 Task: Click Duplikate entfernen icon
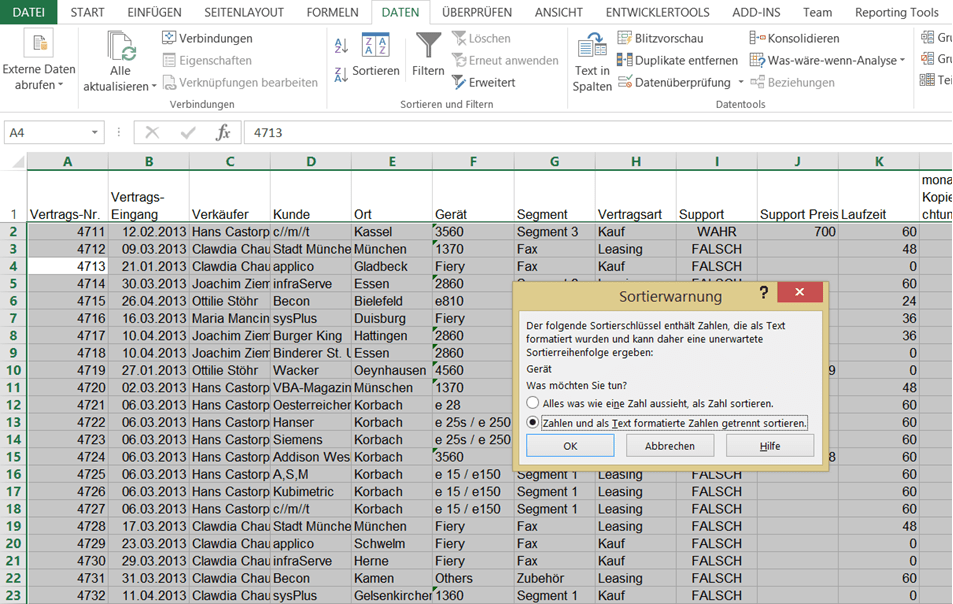[625, 60]
